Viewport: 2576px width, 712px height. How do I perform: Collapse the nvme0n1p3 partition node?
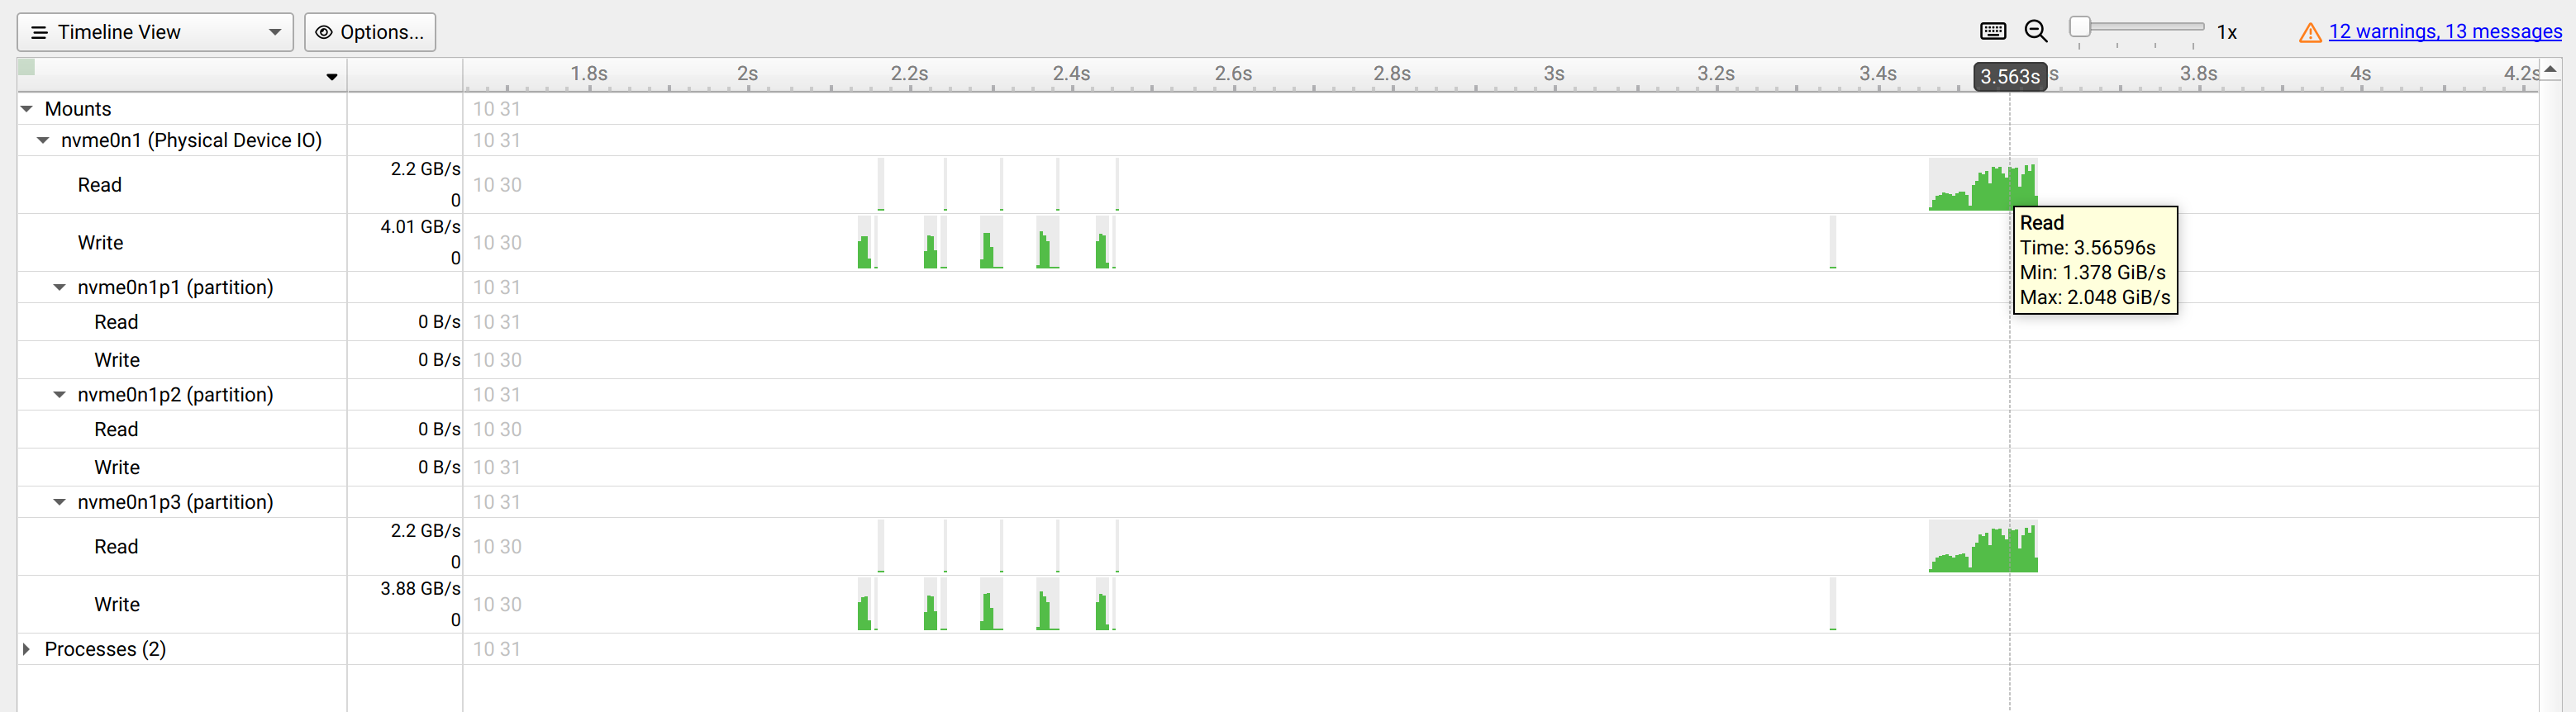click(x=60, y=502)
